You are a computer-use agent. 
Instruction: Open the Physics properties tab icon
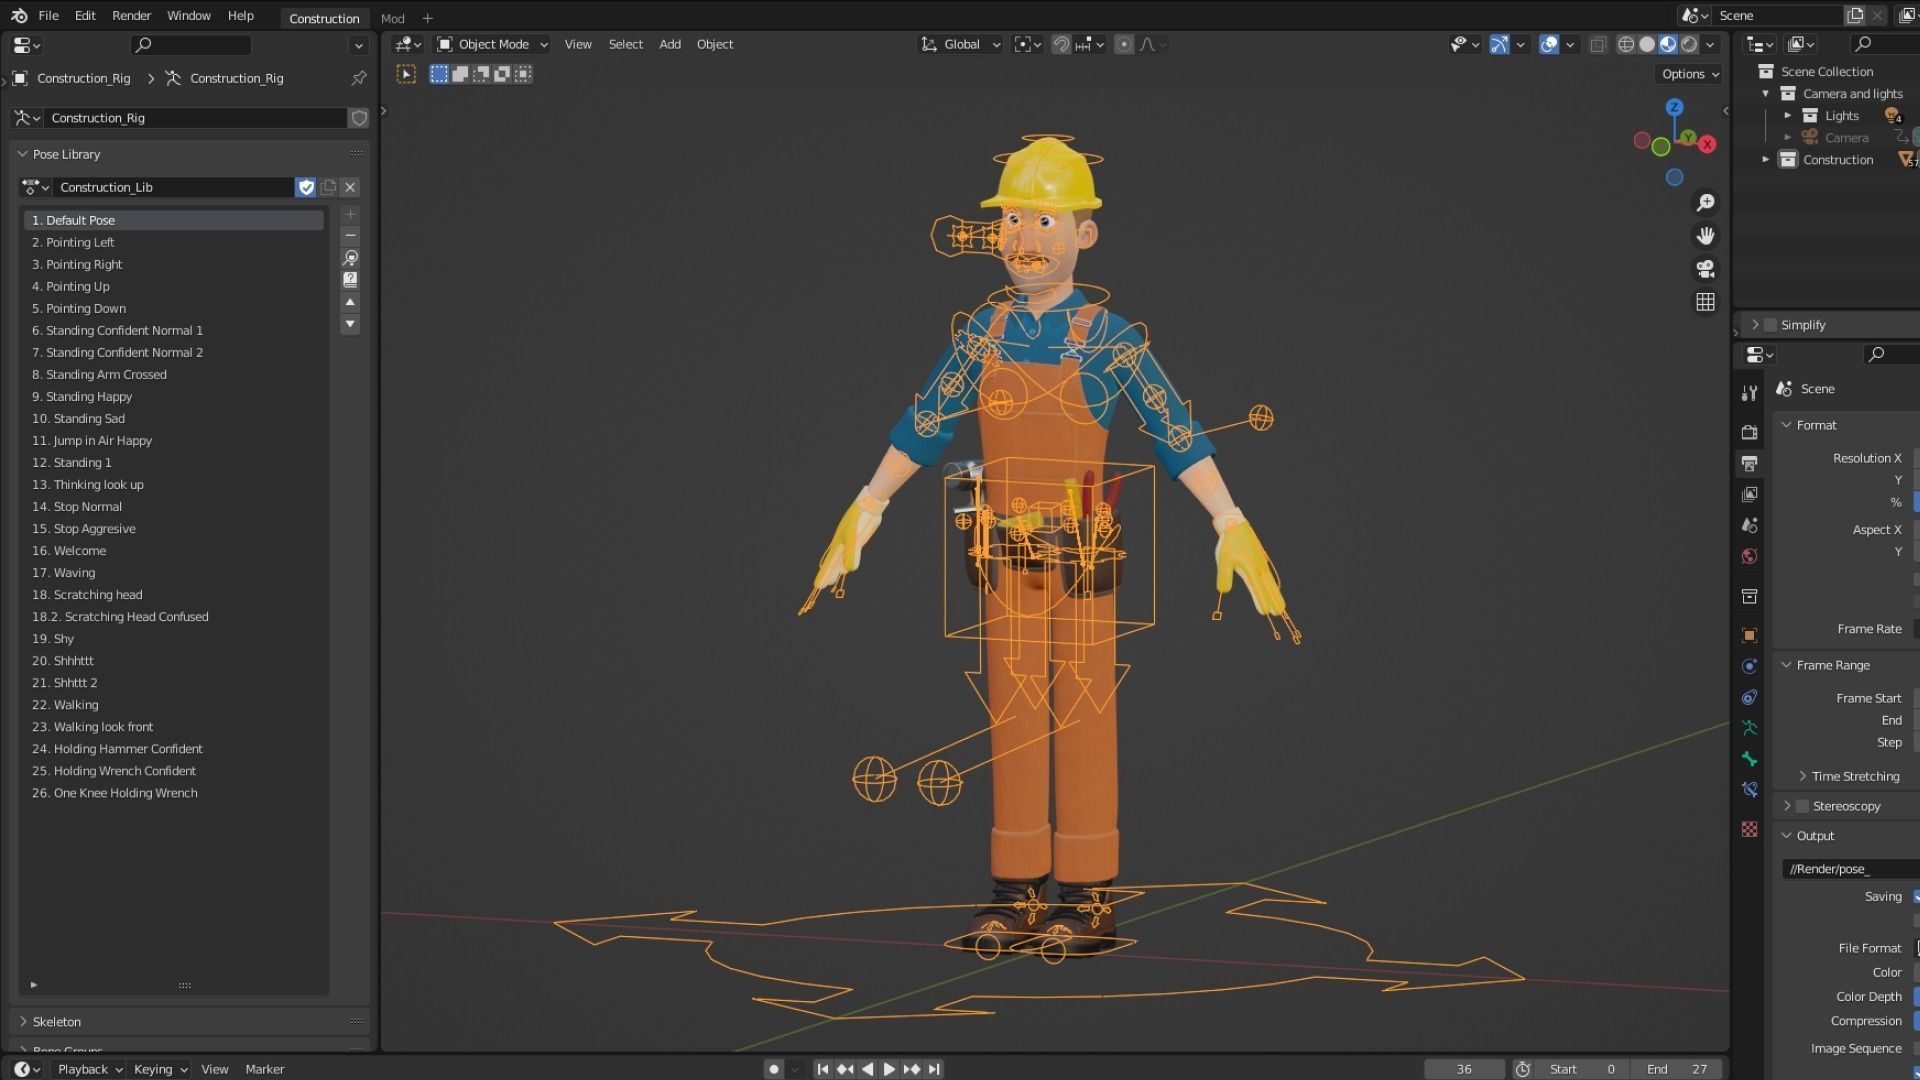pos(1749,666)
